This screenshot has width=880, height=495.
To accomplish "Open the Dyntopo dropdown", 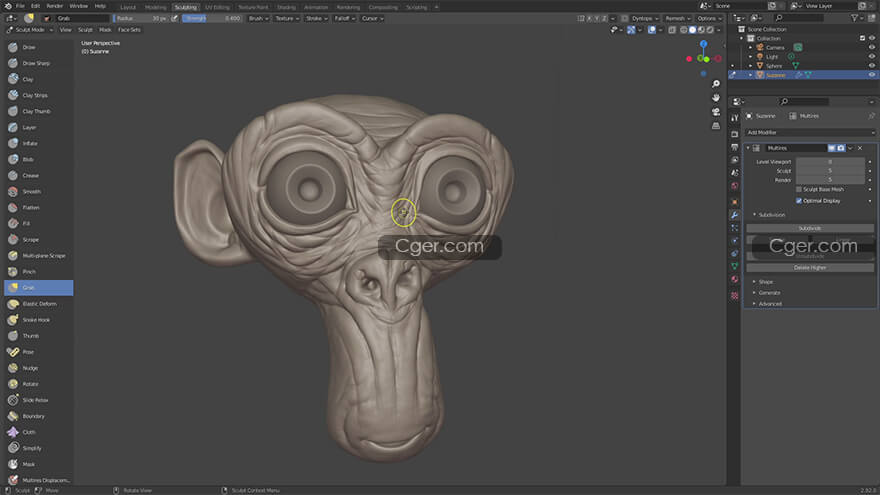I will tap(645, 19).
